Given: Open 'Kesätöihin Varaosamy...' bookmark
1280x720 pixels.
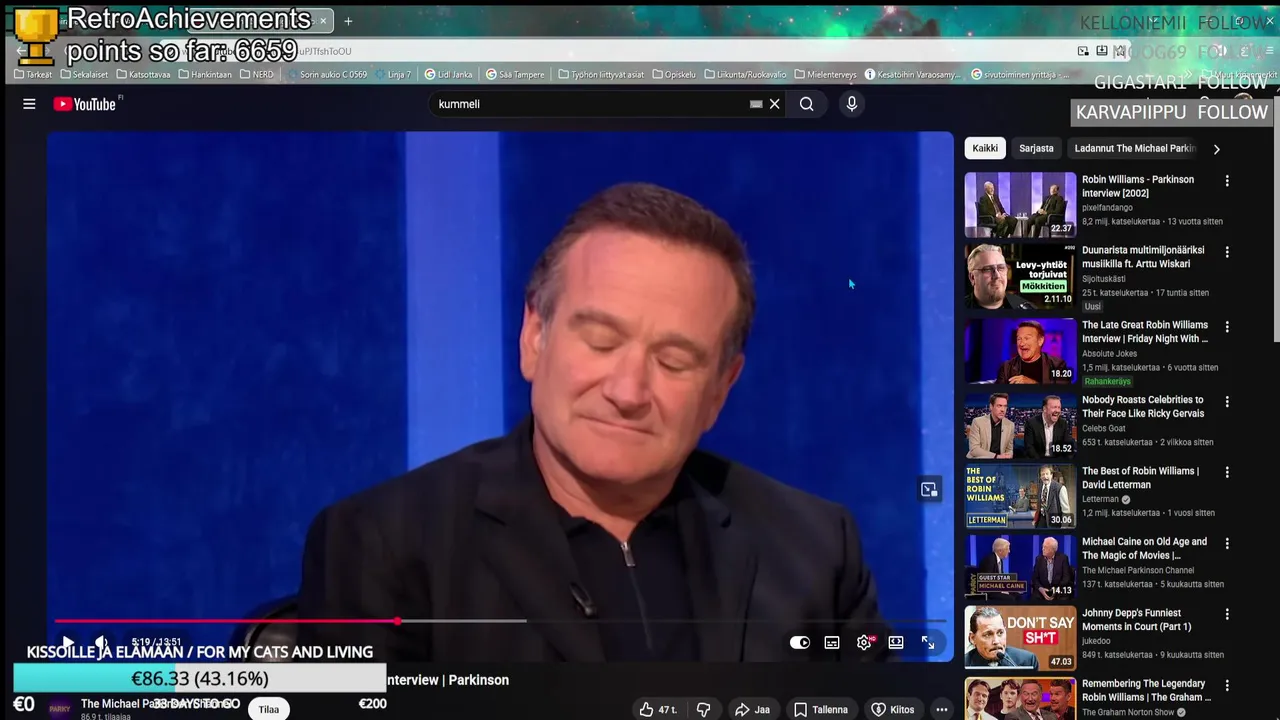Looking at the screenshot, I should (912, 74).
